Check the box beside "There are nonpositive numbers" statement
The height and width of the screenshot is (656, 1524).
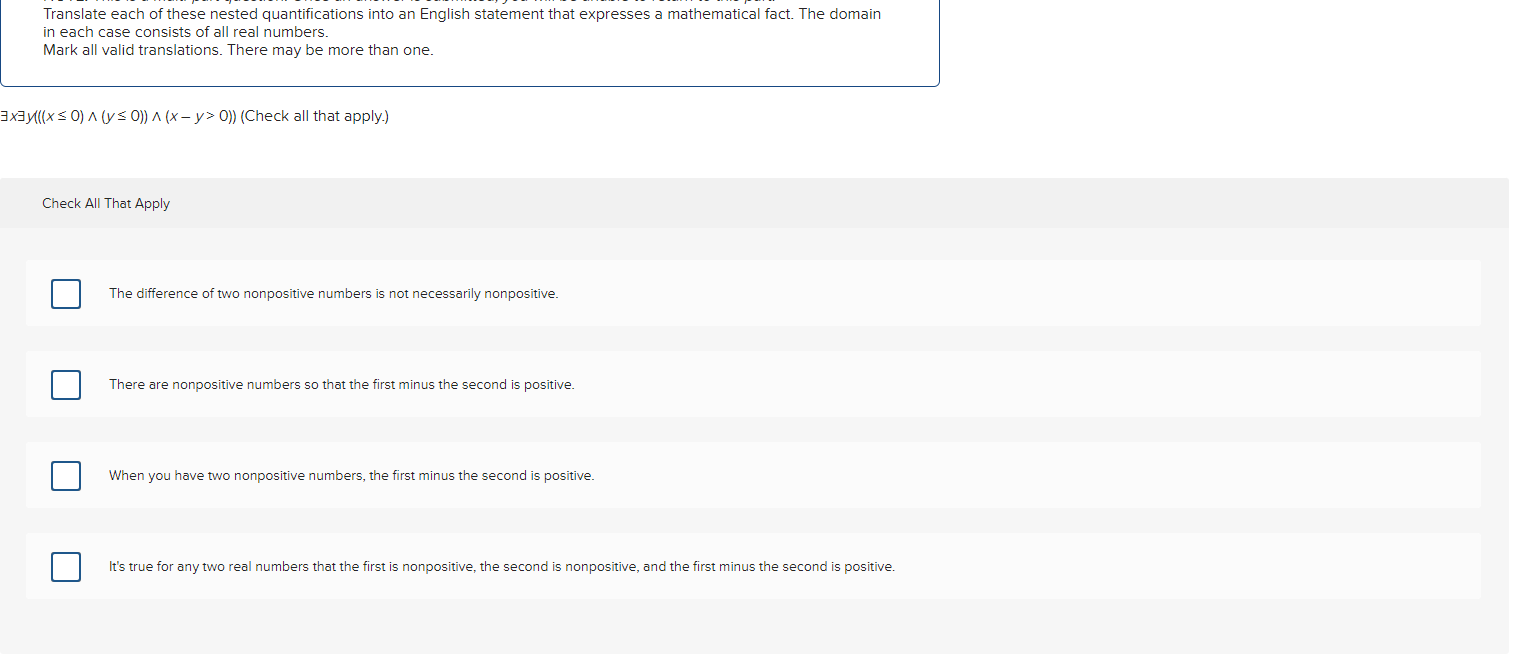(66, 385)
